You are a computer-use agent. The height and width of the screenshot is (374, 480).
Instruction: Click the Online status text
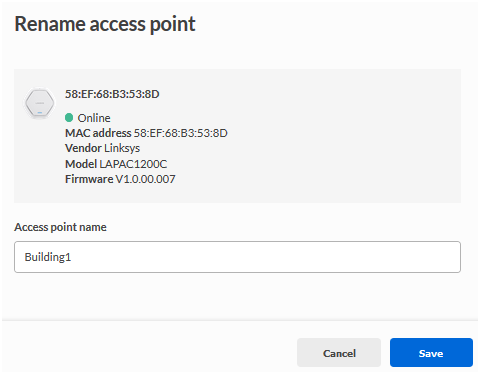(x=94, y=118)
